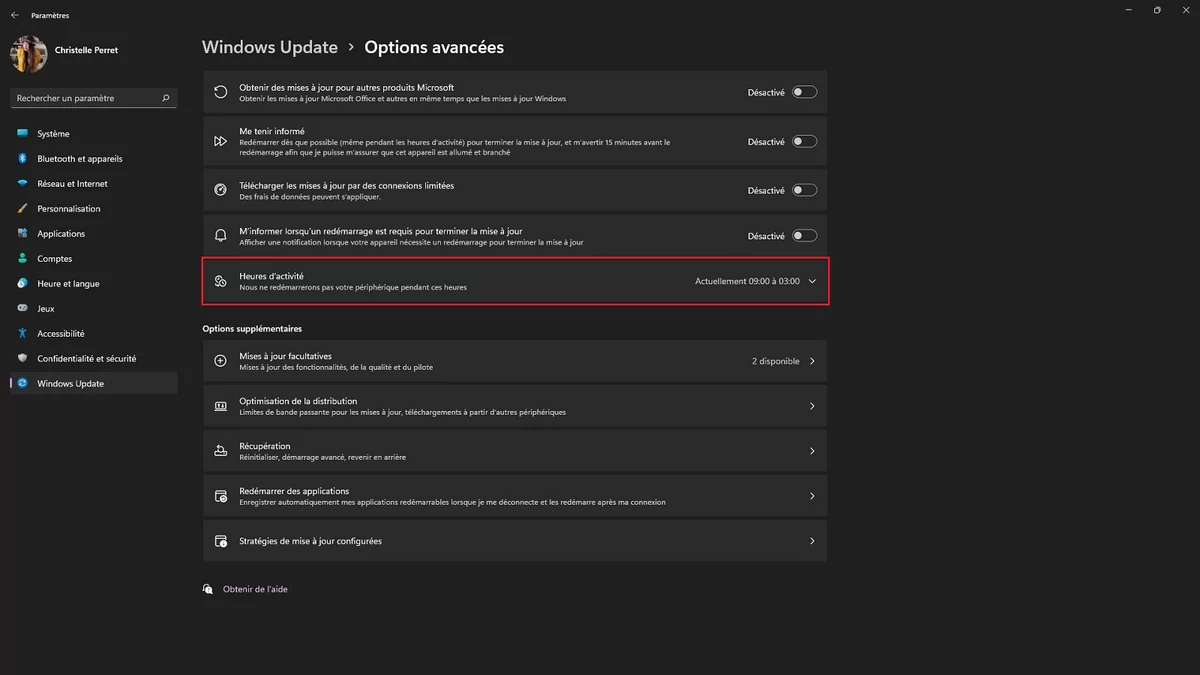Viewport: 1200px width, 675px height.
Task: Enable updates for other Microsoft products toggle
Action: tap(804, 92)
